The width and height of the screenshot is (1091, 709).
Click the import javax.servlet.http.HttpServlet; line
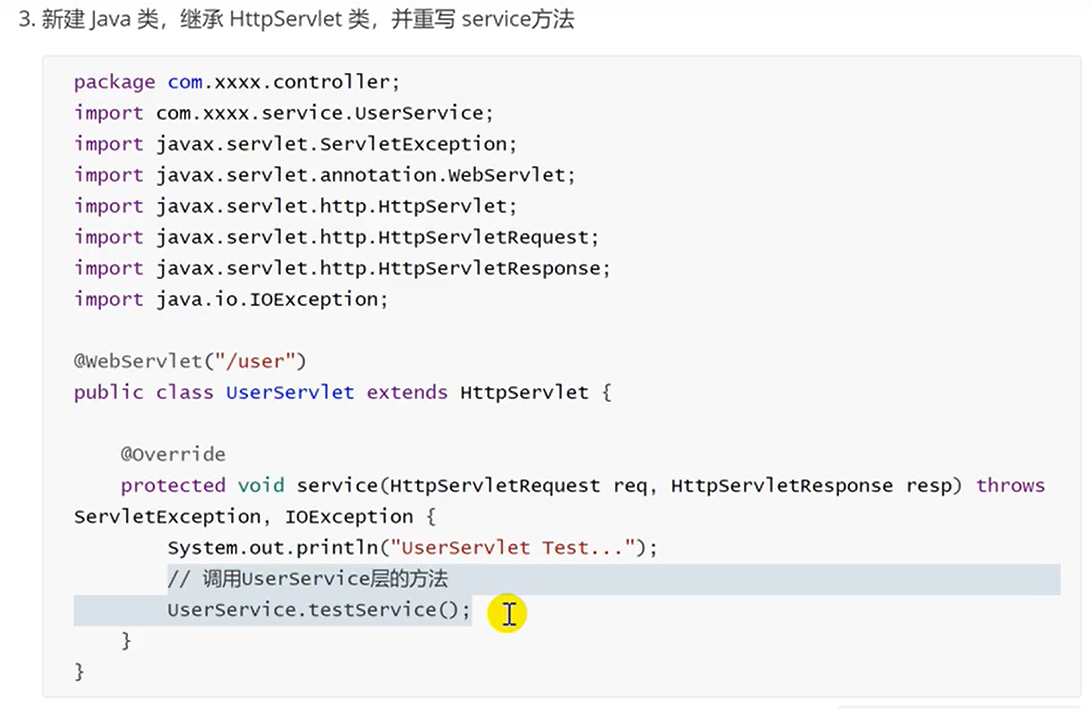click(295, 206)
